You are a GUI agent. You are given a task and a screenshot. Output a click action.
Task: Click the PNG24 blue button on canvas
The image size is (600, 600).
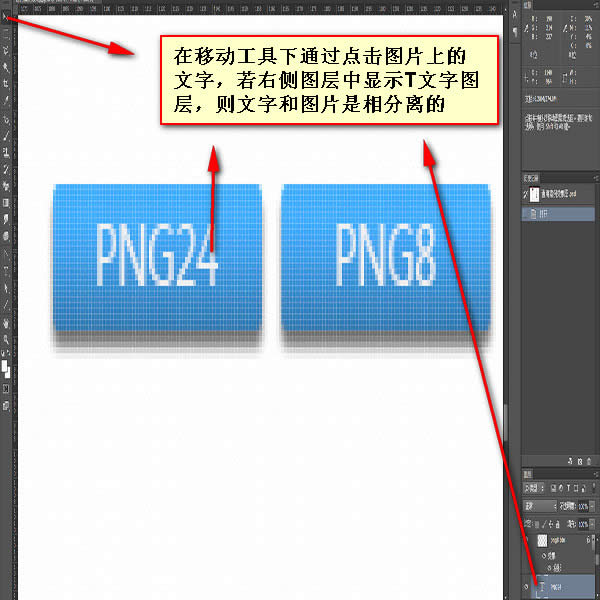click(157, 255)
